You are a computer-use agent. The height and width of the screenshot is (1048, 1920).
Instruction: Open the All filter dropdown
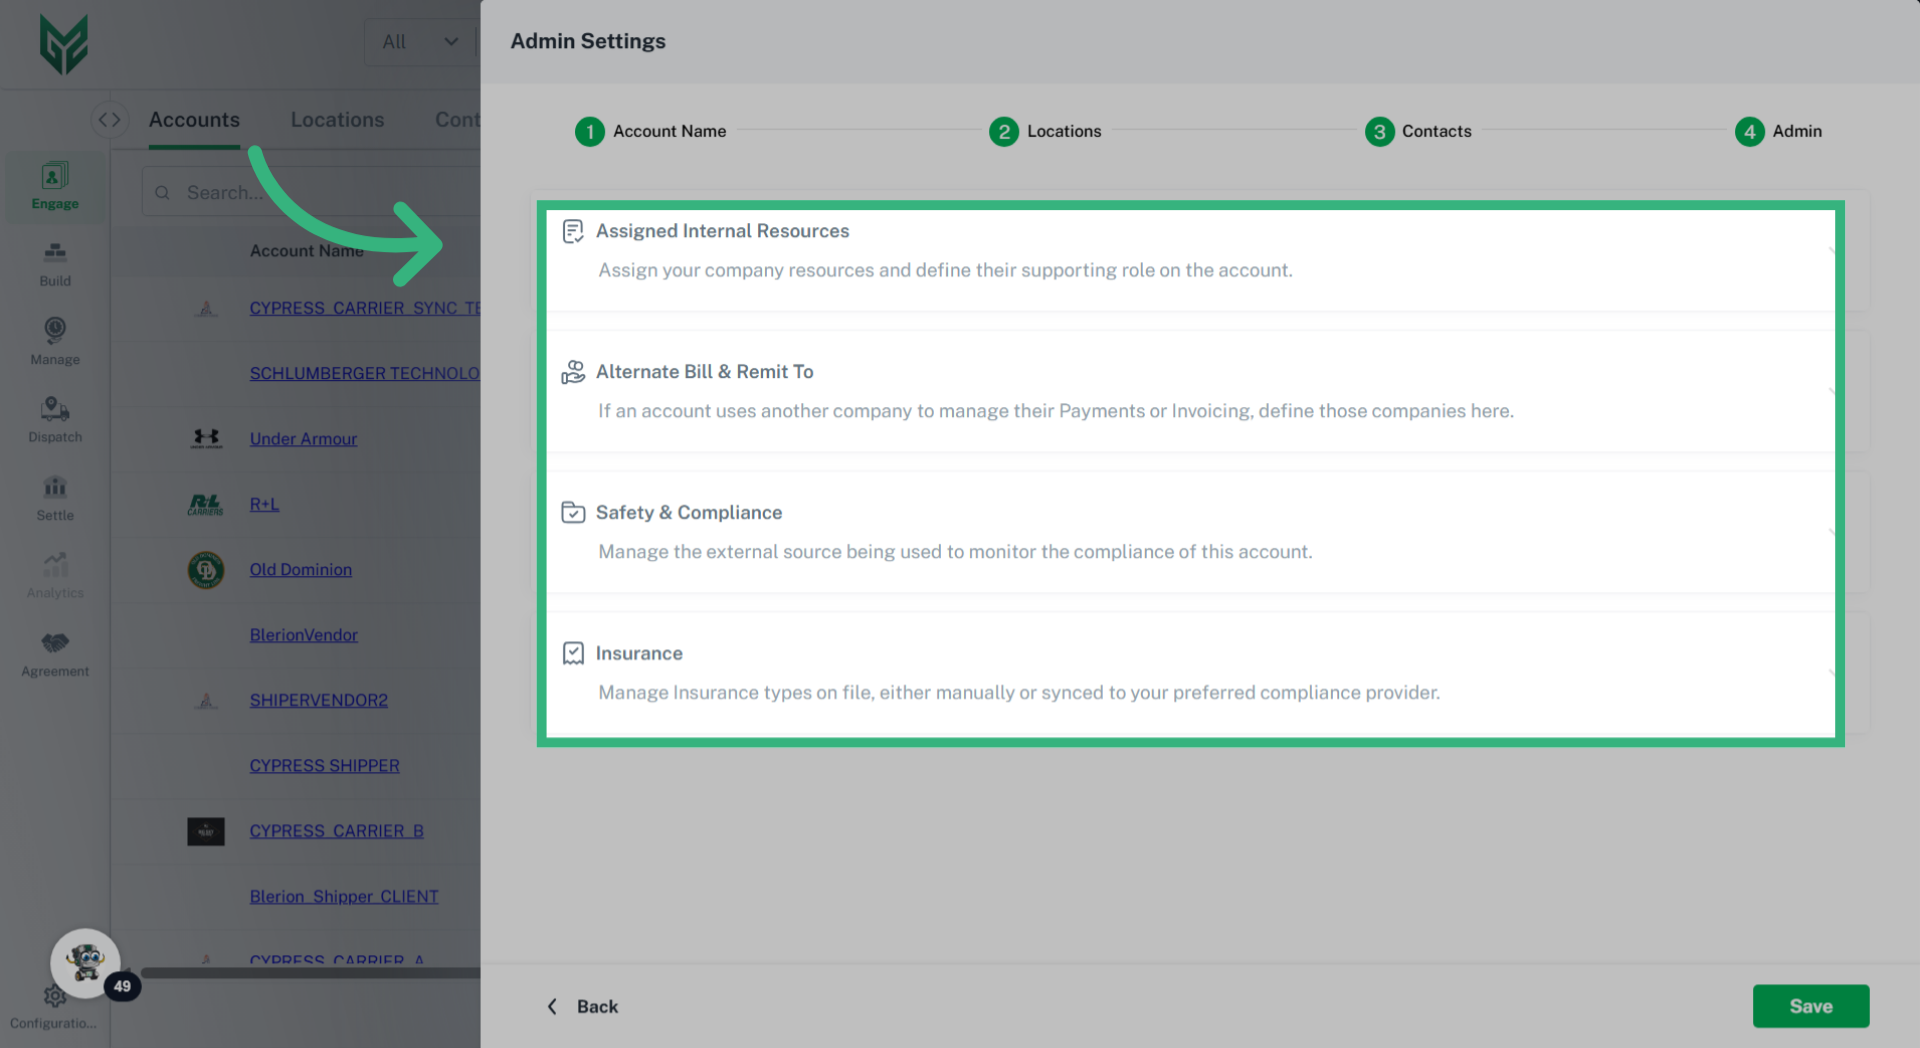[420, 42]
